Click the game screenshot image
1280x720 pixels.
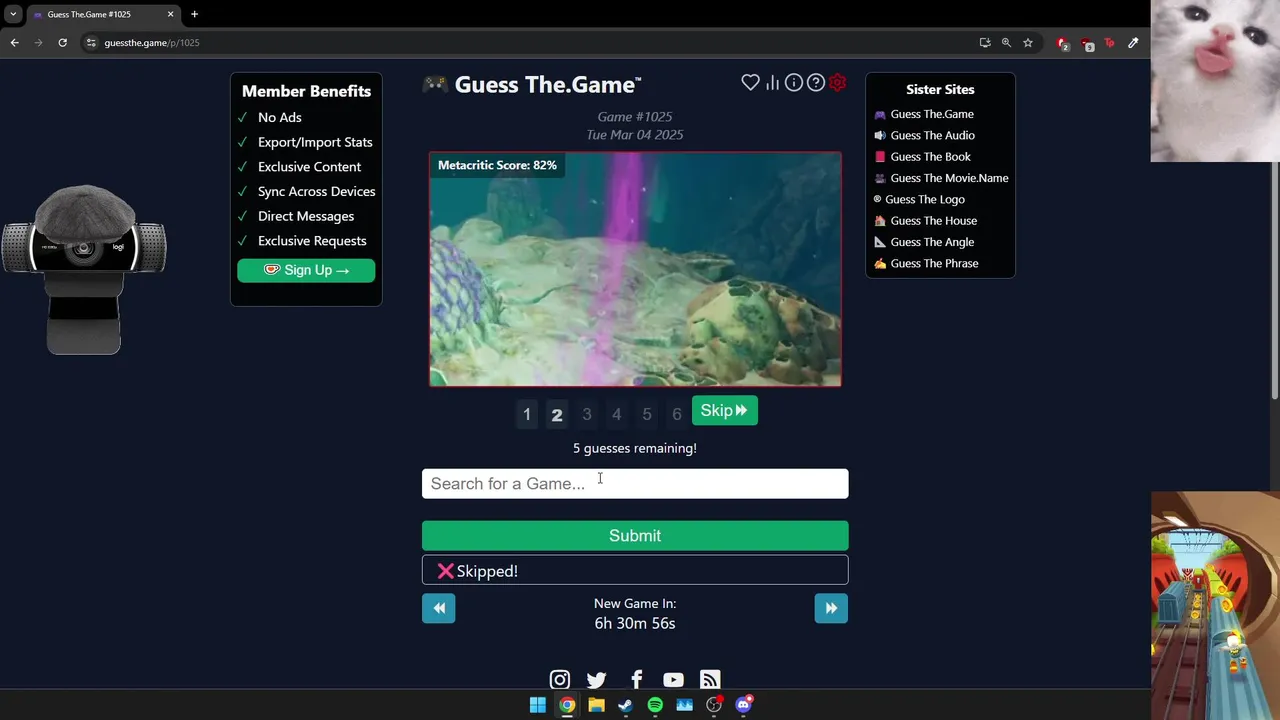635,269
